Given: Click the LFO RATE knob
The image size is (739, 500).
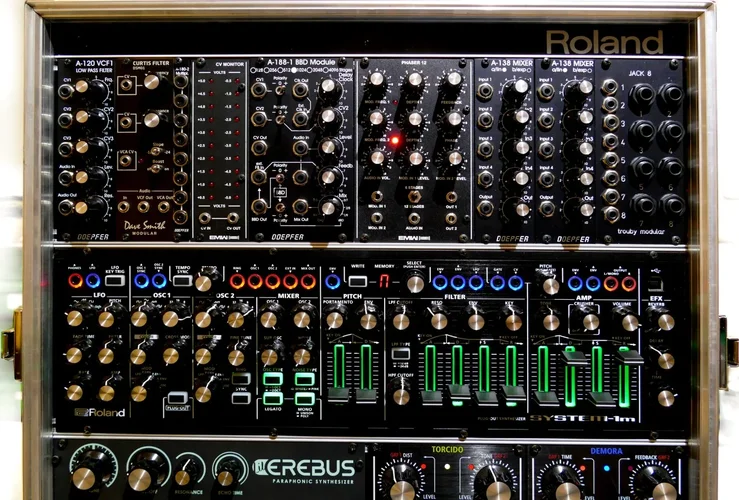Looking at the screenshot, I should click(74, 393).
